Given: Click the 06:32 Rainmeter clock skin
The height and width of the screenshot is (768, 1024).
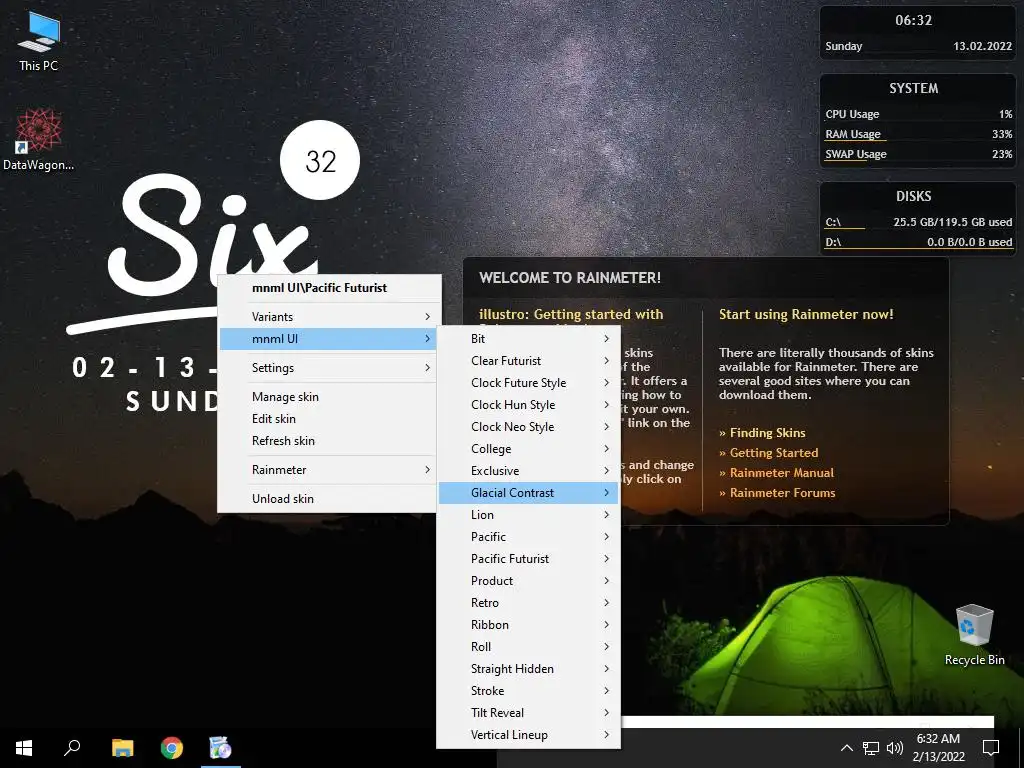Looking at the screenshot, I should (914, 20).
